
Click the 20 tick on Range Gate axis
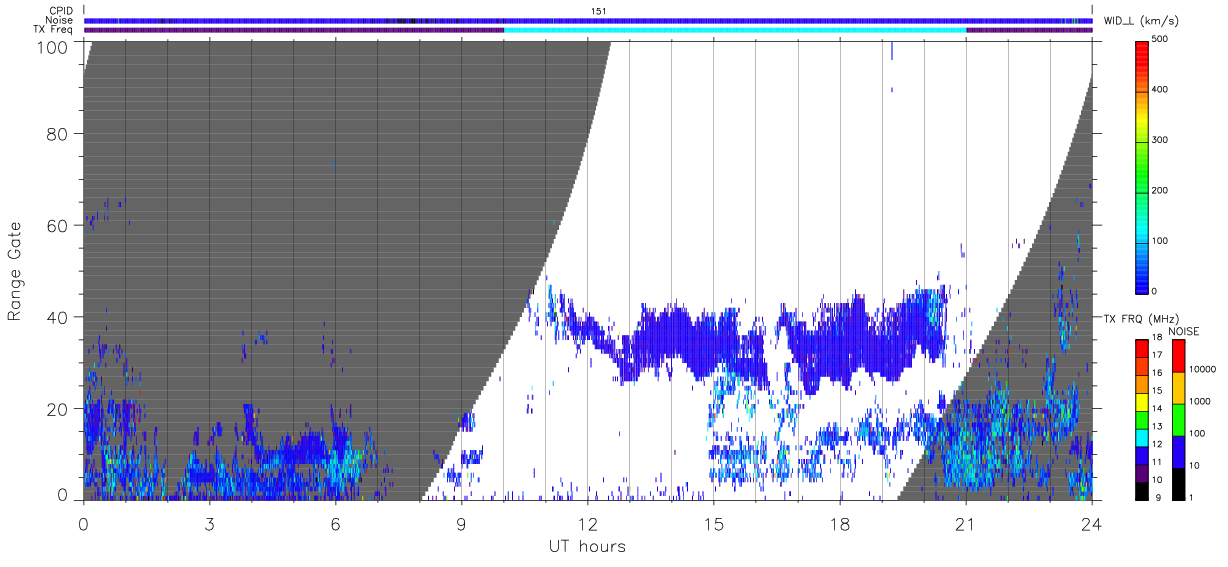pos(57,408)
